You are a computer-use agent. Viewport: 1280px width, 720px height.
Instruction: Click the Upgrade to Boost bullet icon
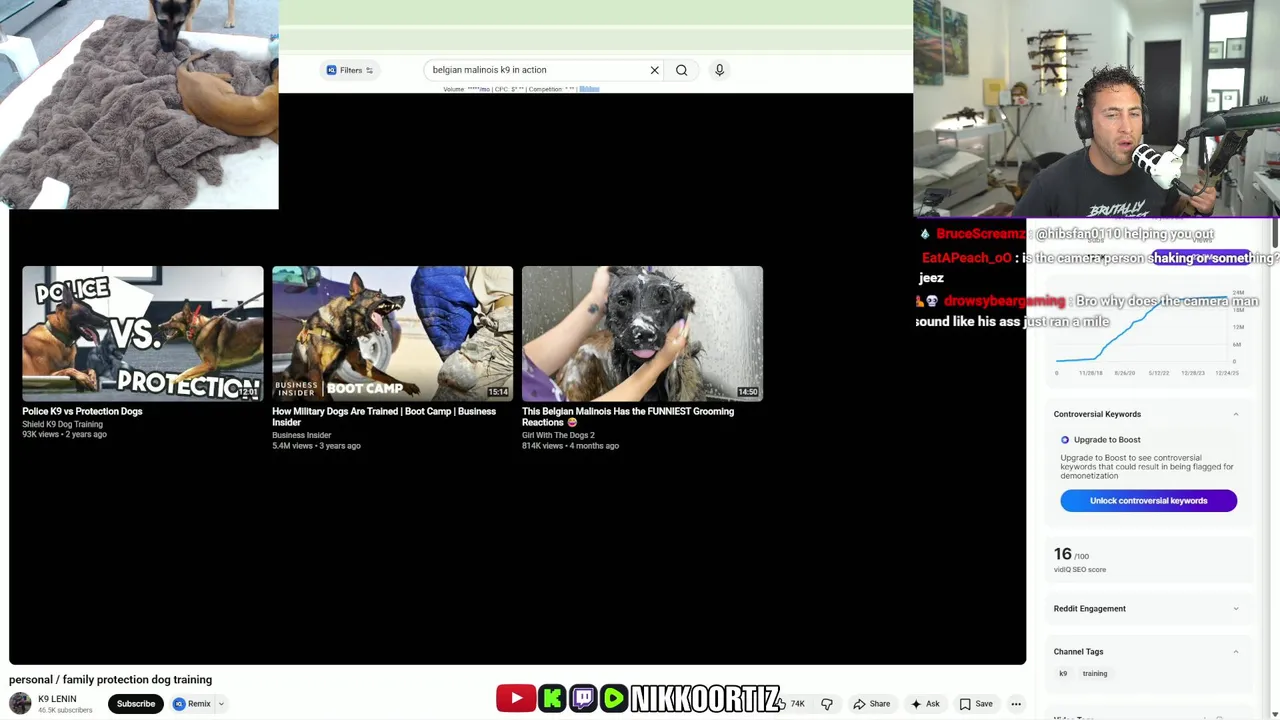pyautogui.click(x=1065, y=440)
